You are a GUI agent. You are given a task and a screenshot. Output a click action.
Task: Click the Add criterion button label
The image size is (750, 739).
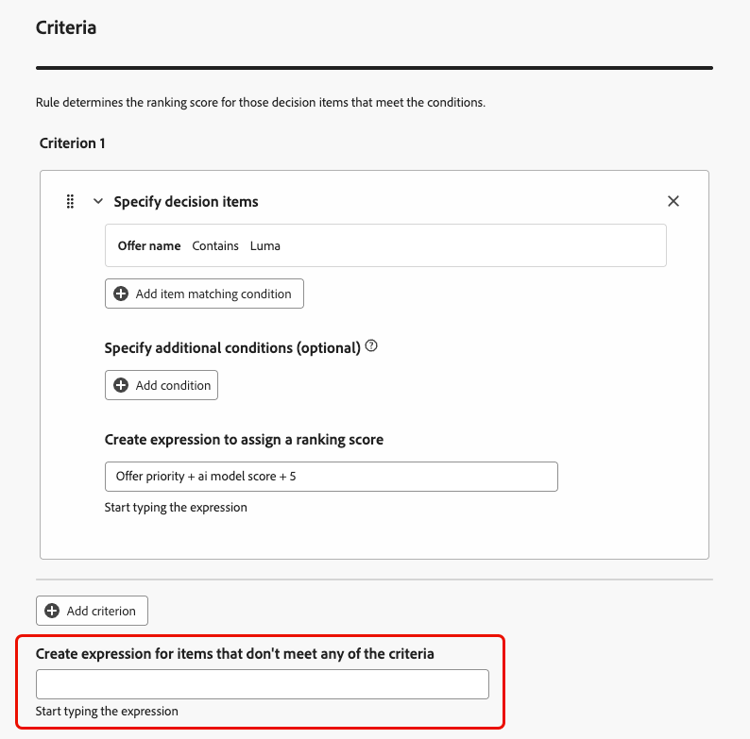(103, 611)
